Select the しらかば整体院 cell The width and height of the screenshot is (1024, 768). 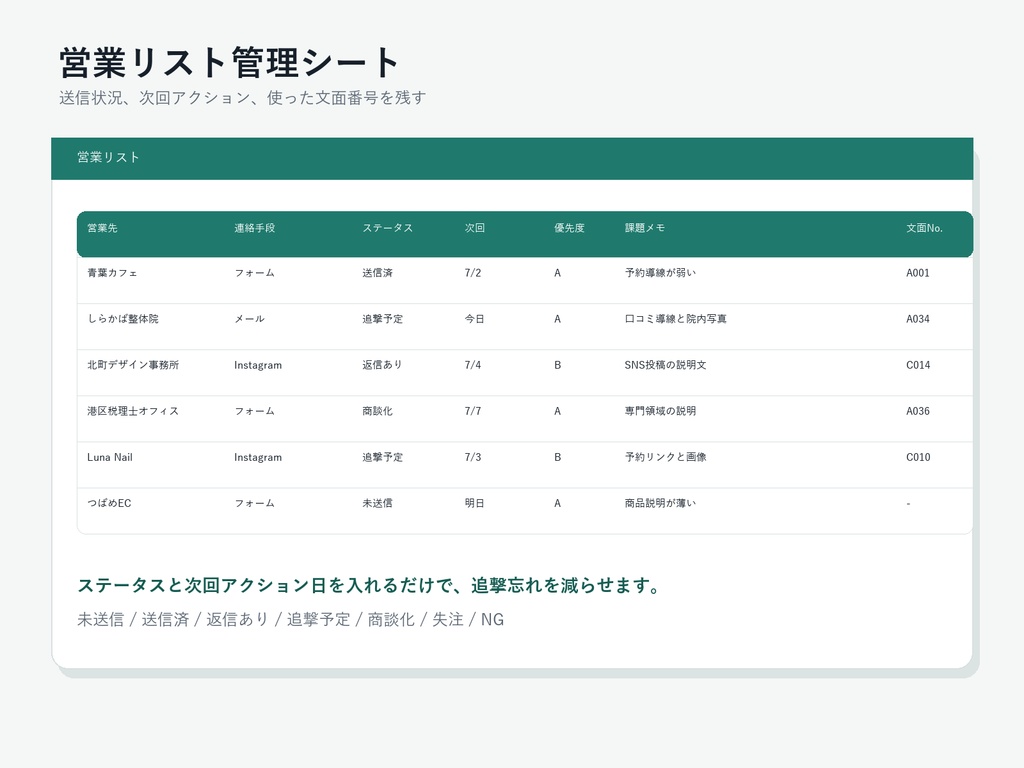click(x=123, y=319)
